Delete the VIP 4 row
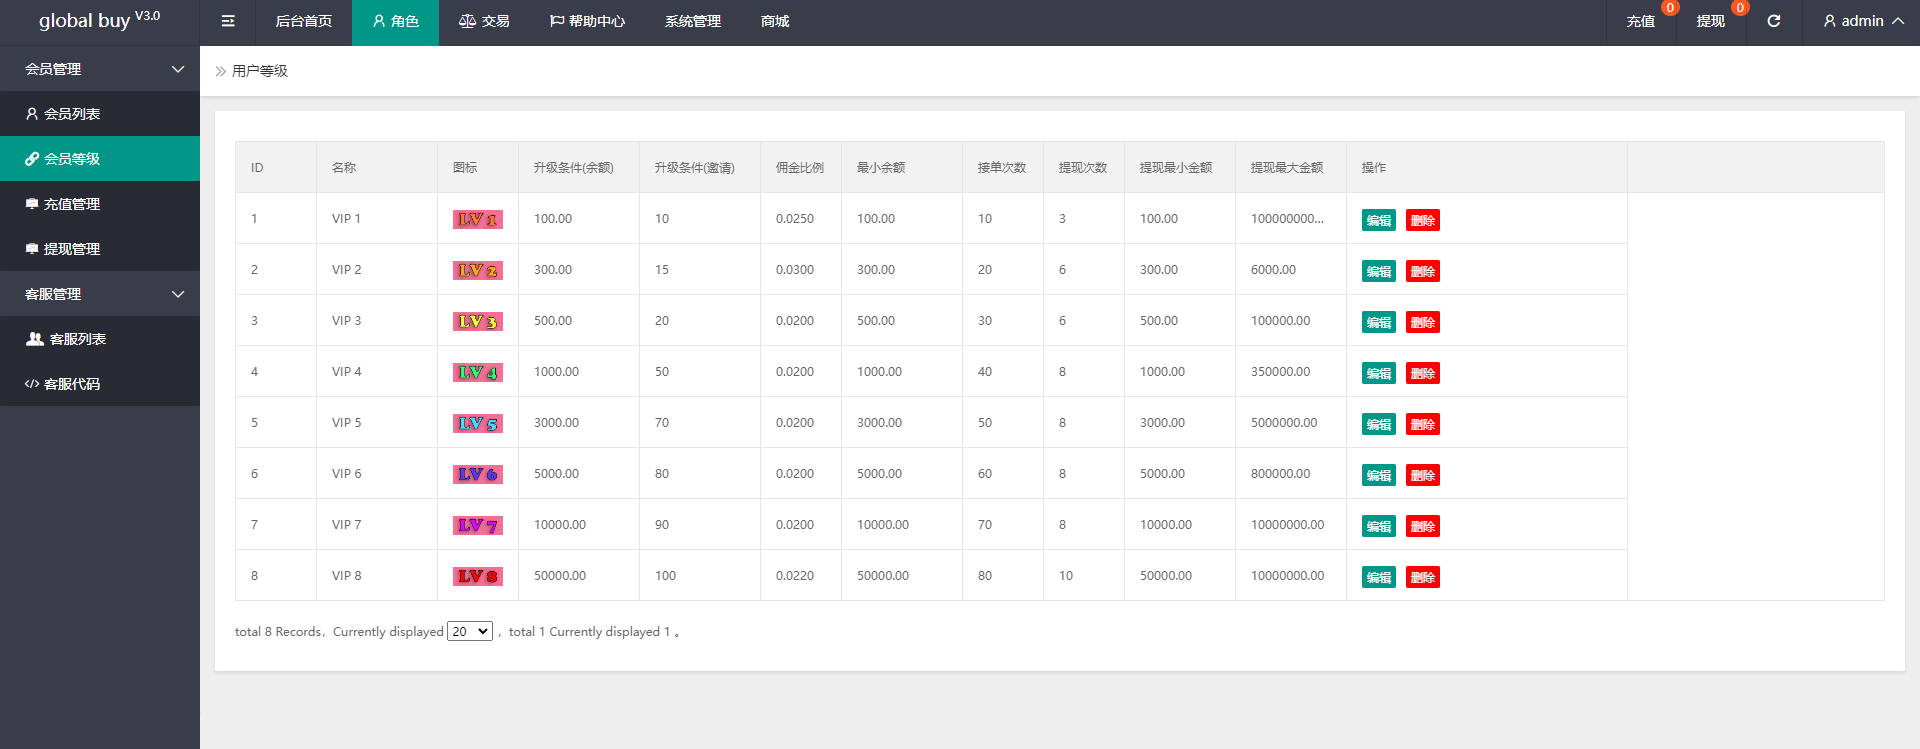The width and height of the screenshot is (1920, 749). (x=1423, y=373)
